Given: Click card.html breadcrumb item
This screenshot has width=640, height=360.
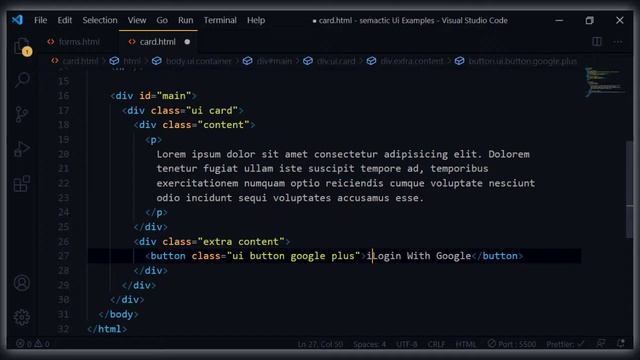Looking at the screenshot, I should (x=80, y=61).
